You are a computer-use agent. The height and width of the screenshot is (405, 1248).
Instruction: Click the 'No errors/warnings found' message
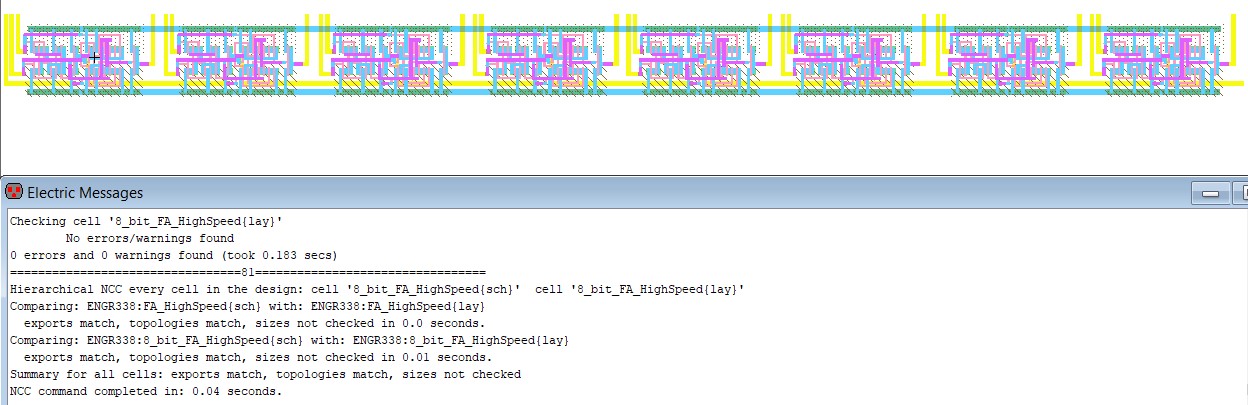pos(149,239)
